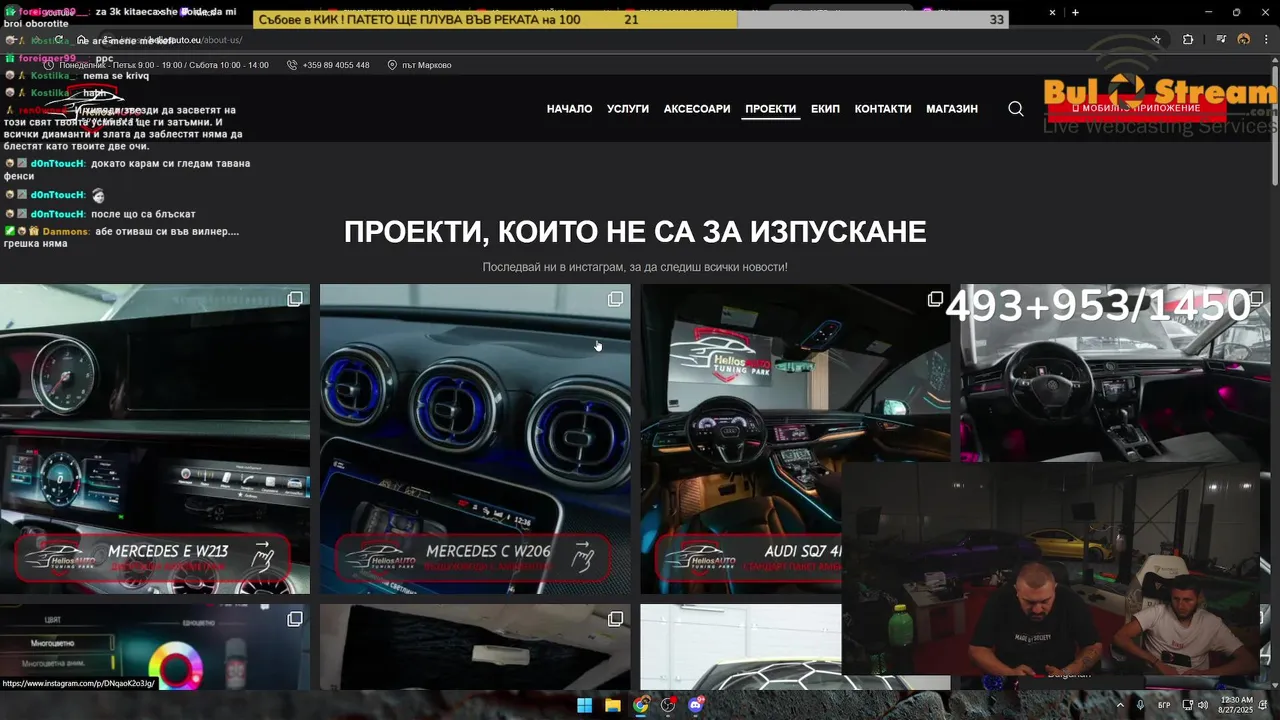The height and width of the screenshot is (720, 1280).
Task: Click the Danmons username in chat overlay
Action: point(65,231)
